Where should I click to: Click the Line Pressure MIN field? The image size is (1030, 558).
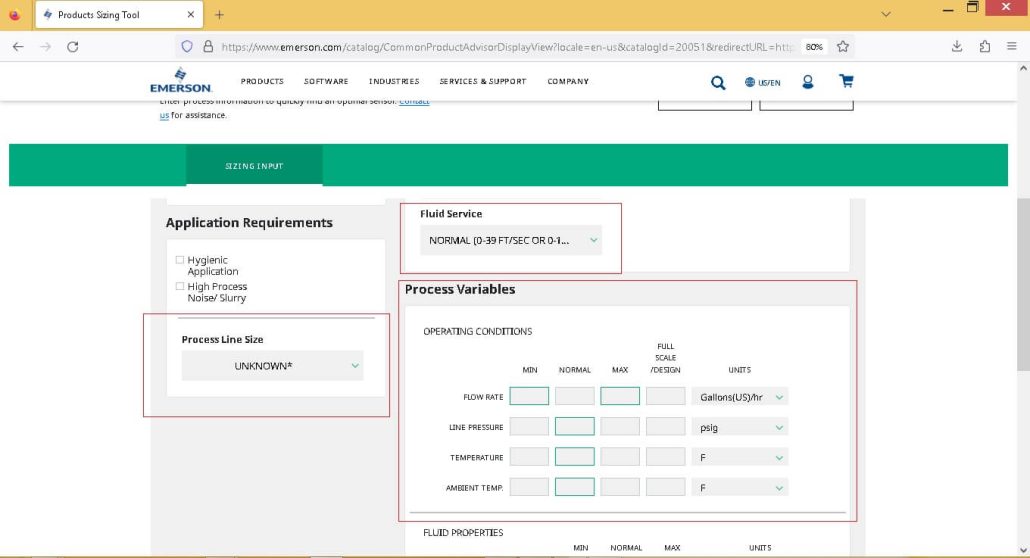tap(529, 426)
